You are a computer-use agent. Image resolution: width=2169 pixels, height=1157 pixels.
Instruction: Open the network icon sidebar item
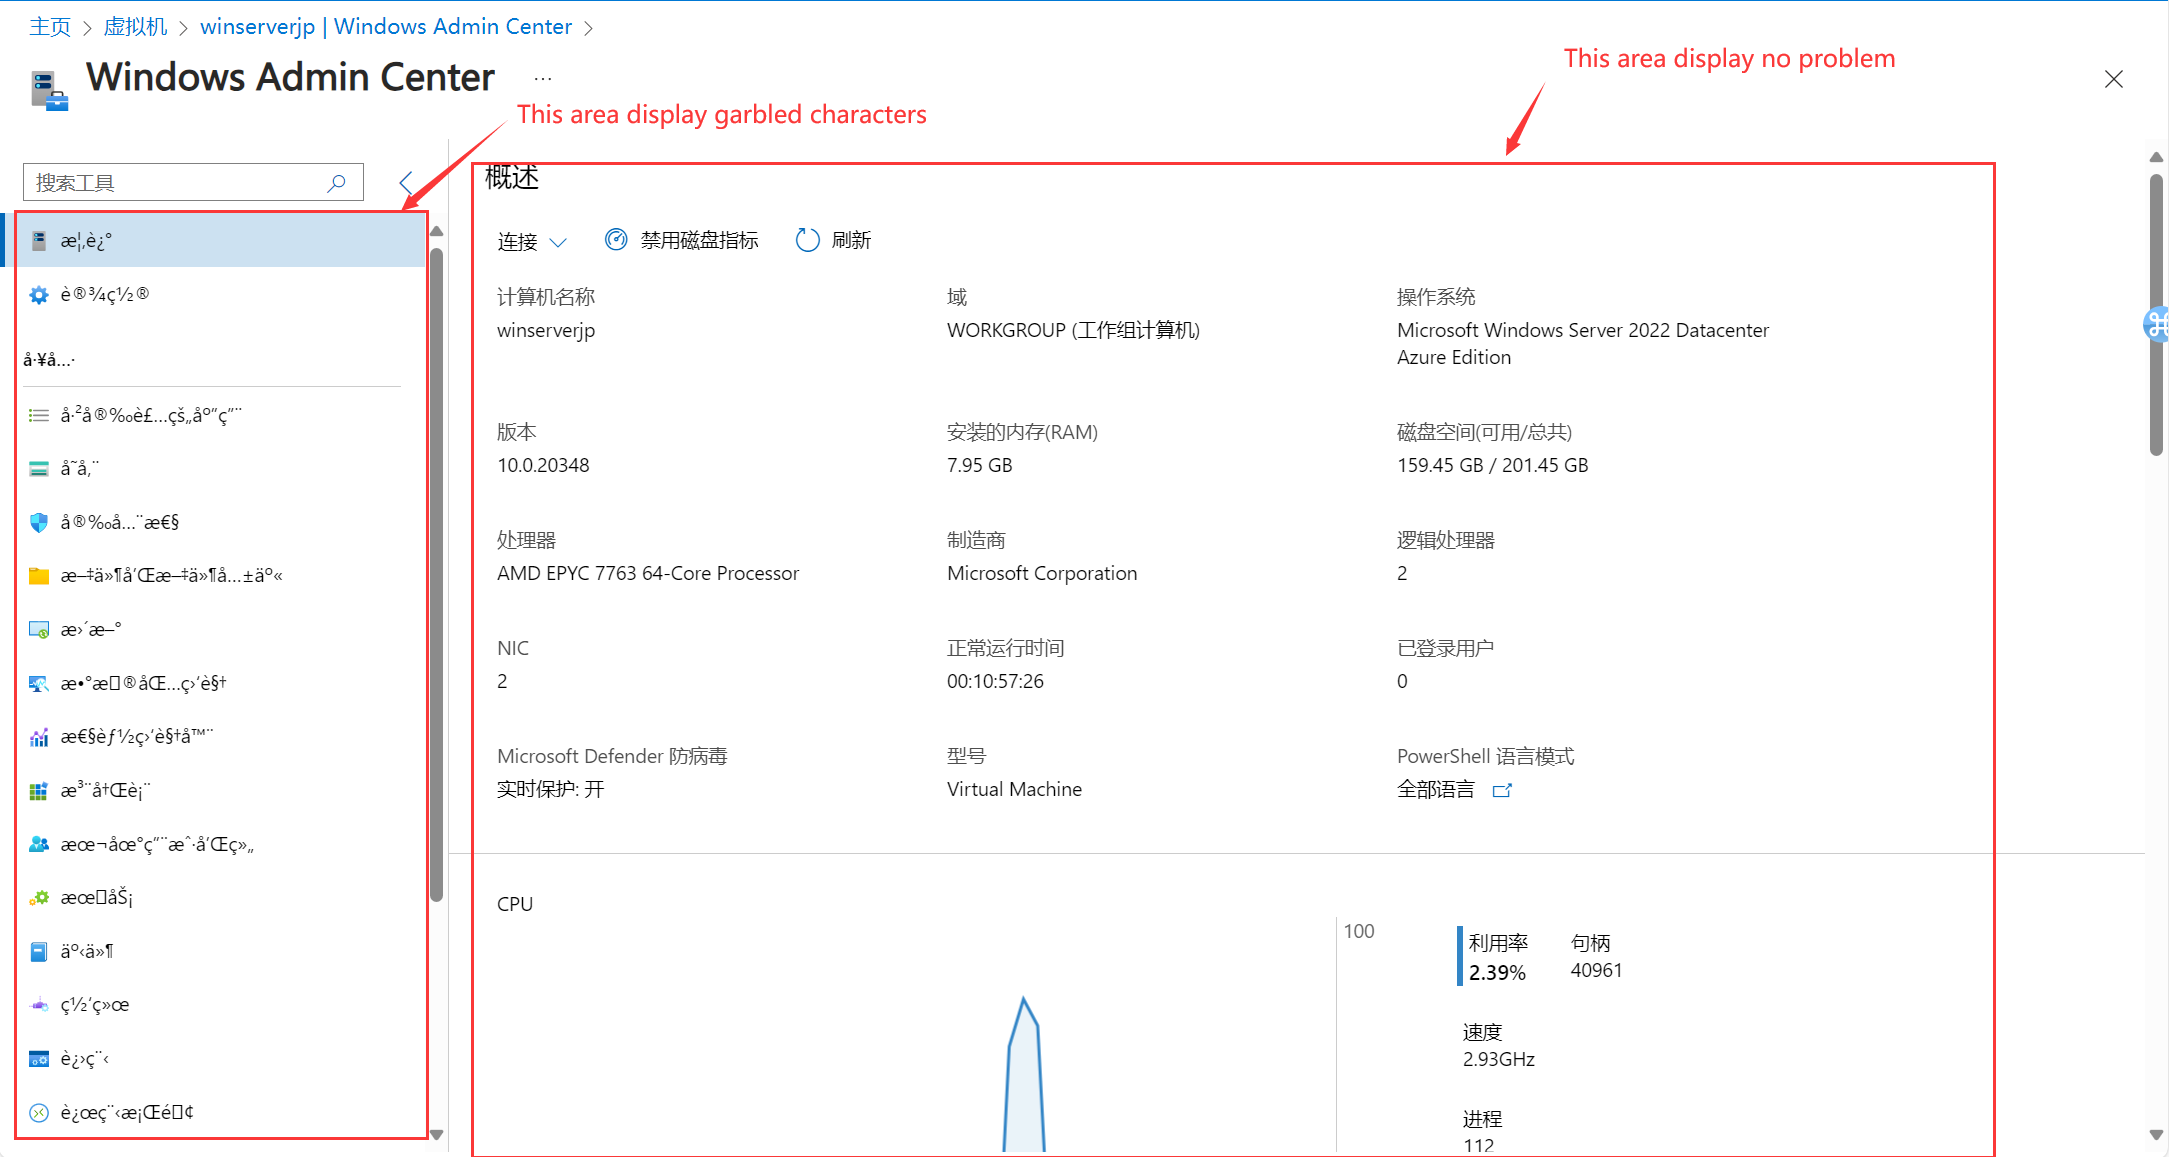click(x=215, y=1005)
